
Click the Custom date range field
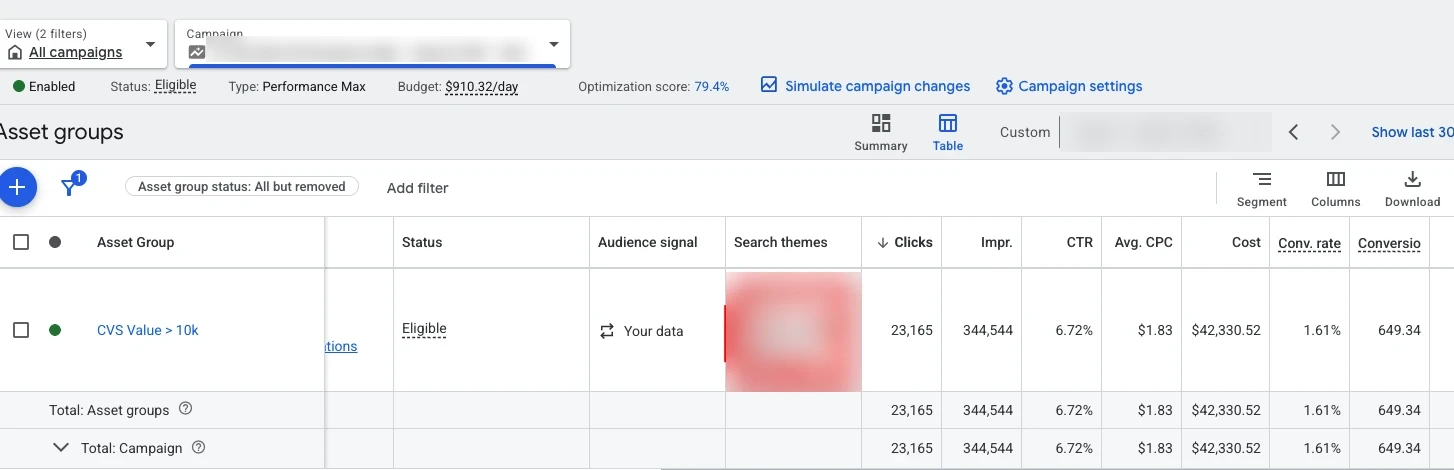click(x=1135, y=132)
